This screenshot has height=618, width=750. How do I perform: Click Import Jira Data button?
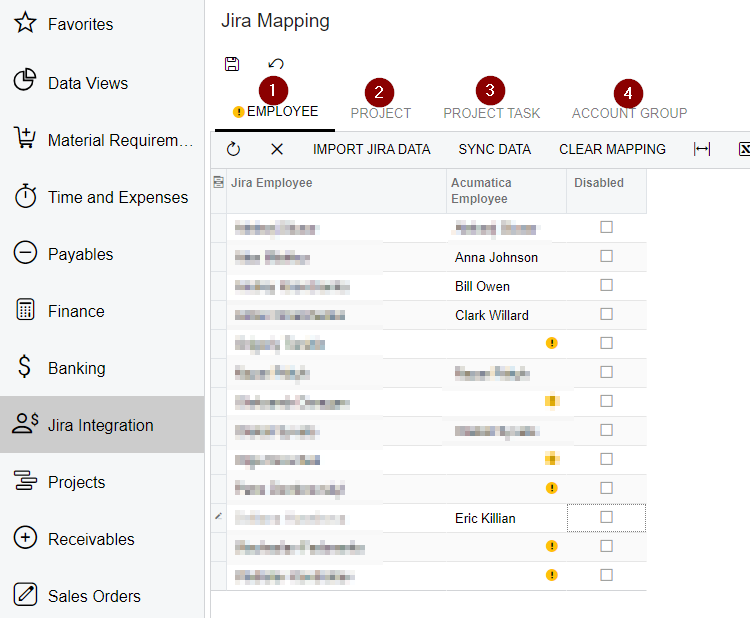pyautogui.click(x=372, y=149)
